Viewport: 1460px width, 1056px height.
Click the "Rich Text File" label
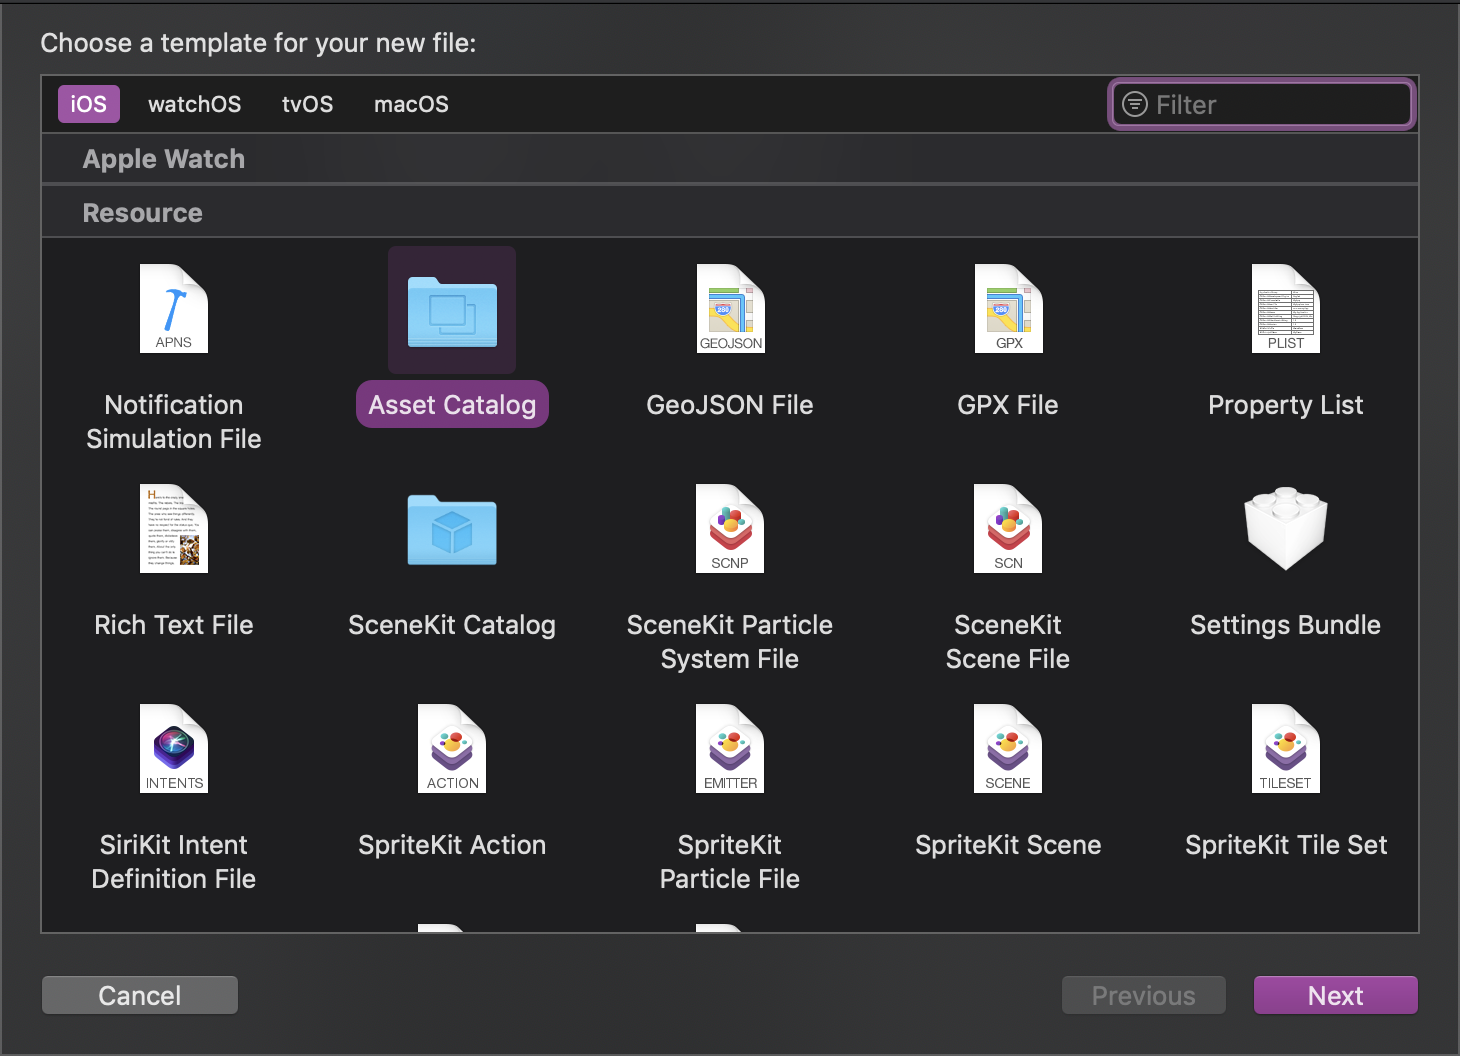pyautogui.click(x=174, y=625)
